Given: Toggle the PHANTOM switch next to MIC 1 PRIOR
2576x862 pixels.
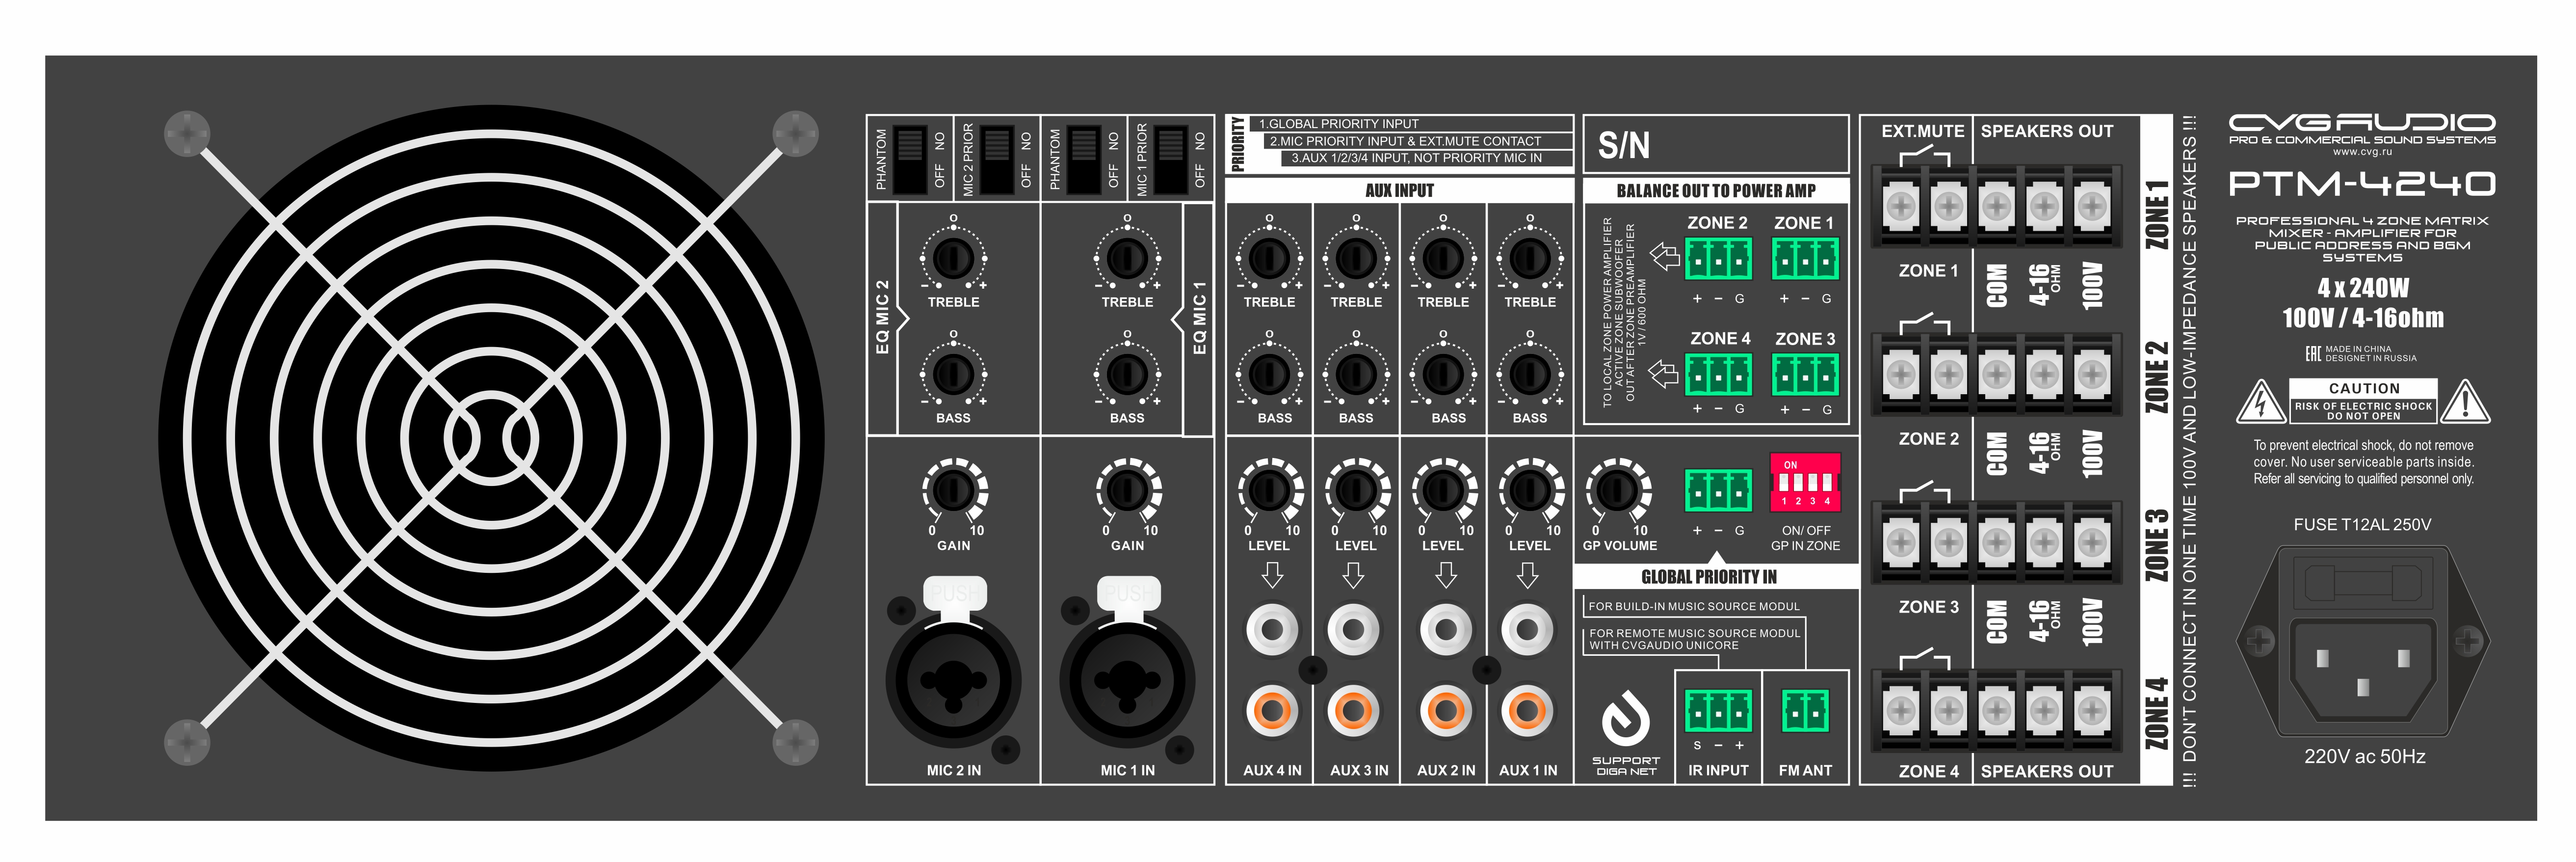Looking at the screenshot, I should coord(1084,160).
